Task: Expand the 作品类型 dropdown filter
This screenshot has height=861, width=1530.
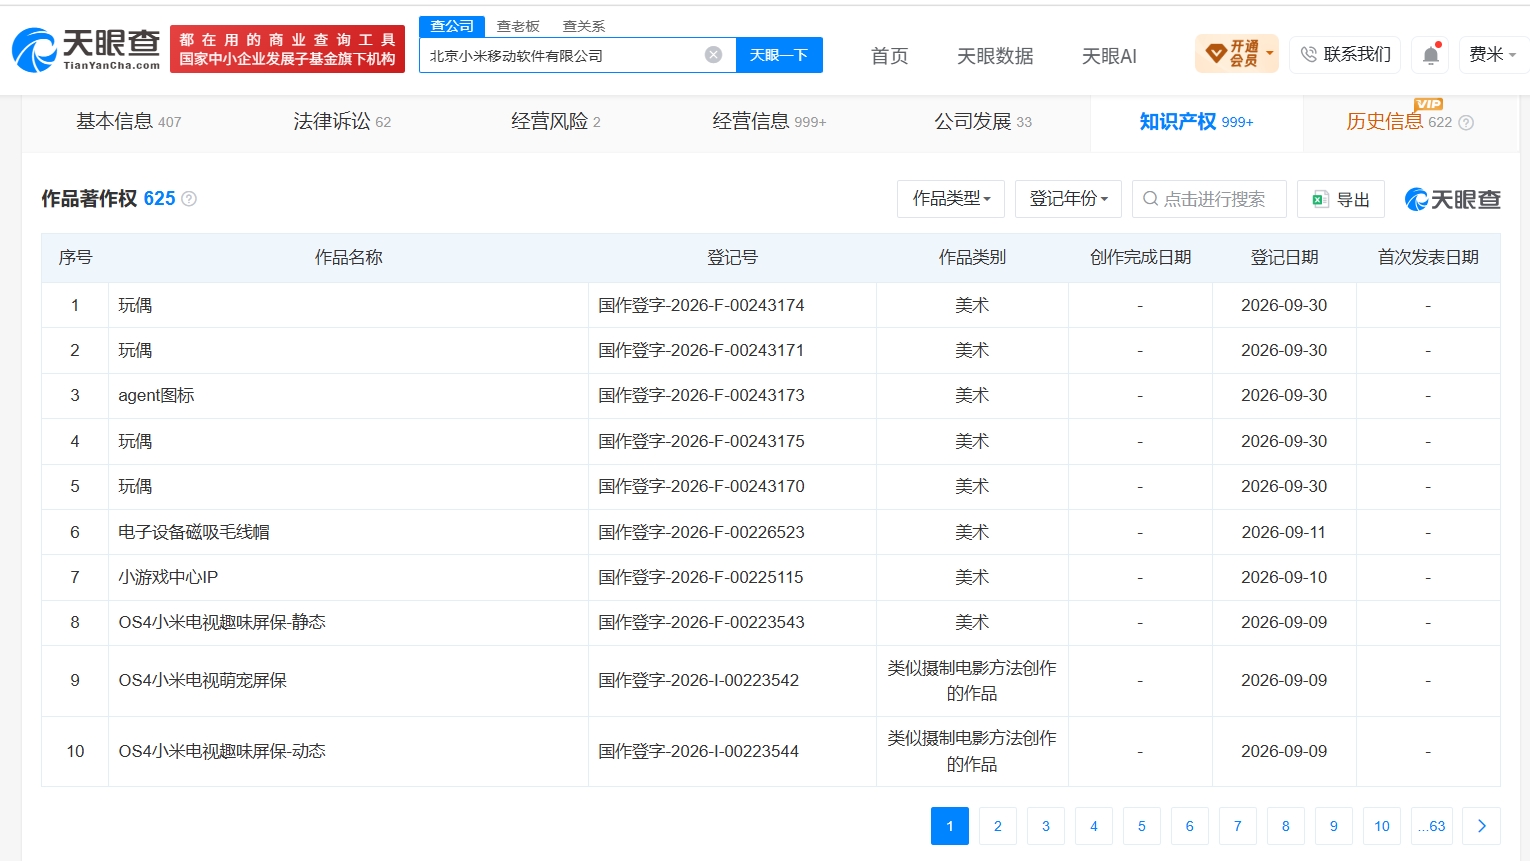Action: (x=952, y=199)
